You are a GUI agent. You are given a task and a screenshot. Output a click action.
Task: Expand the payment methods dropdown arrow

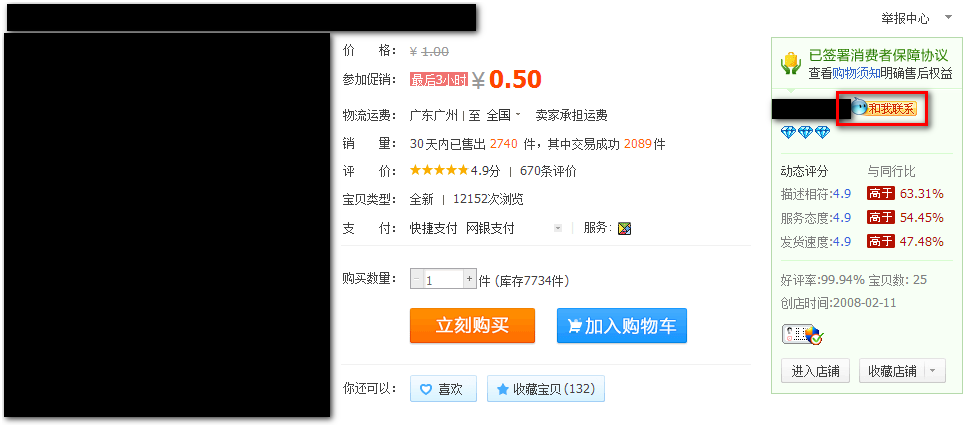pos(557,228)
